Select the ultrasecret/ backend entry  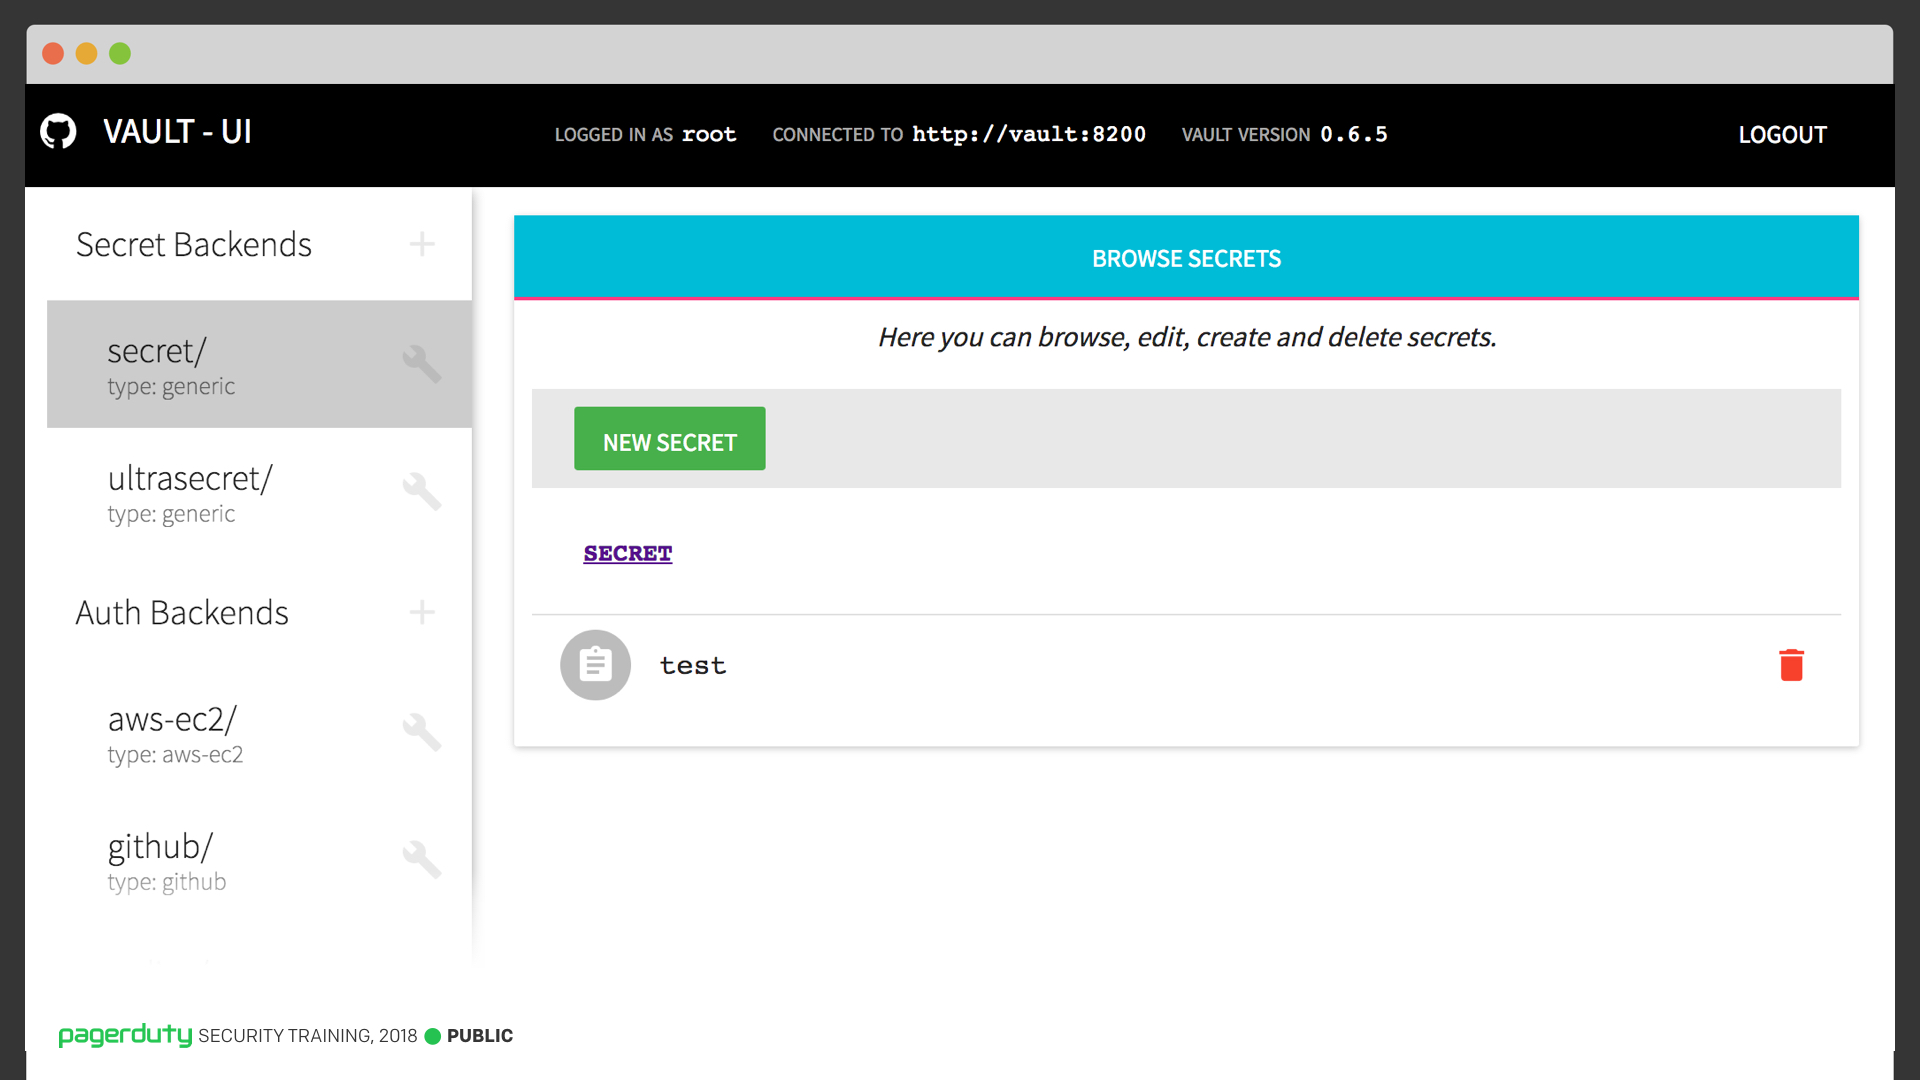point(259,492)
